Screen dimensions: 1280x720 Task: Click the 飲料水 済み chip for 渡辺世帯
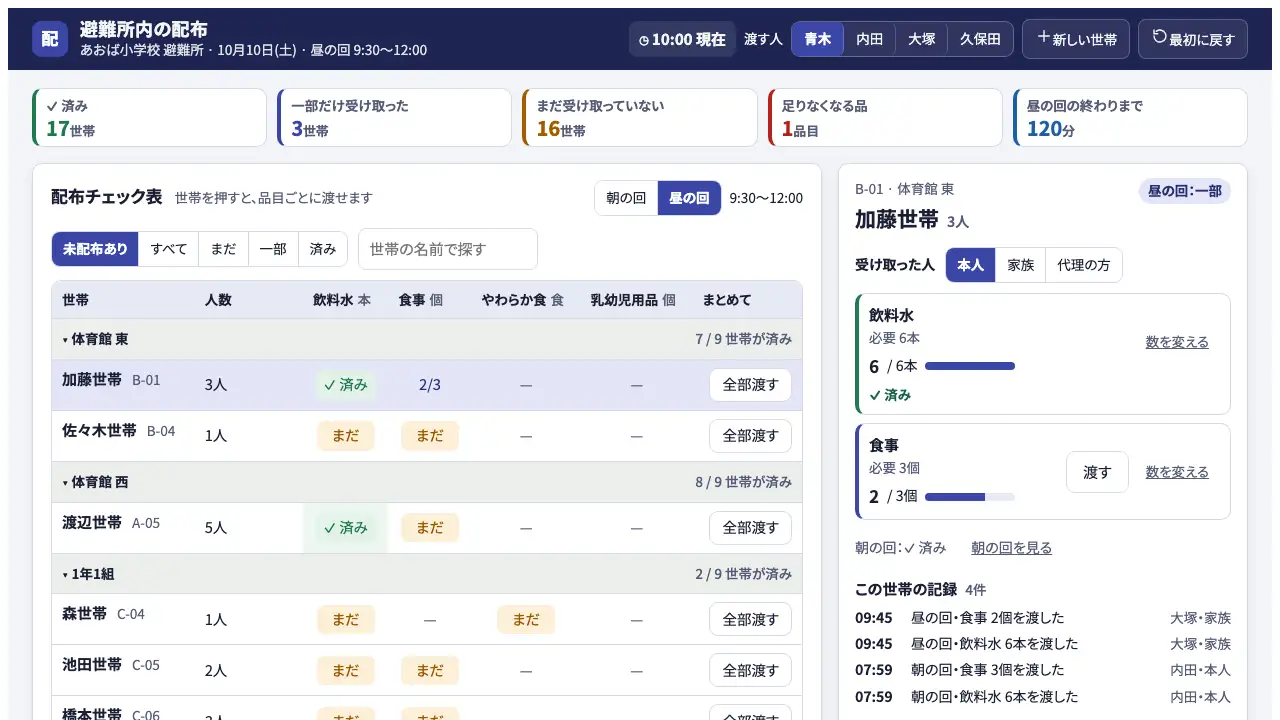tap(345, 528)
